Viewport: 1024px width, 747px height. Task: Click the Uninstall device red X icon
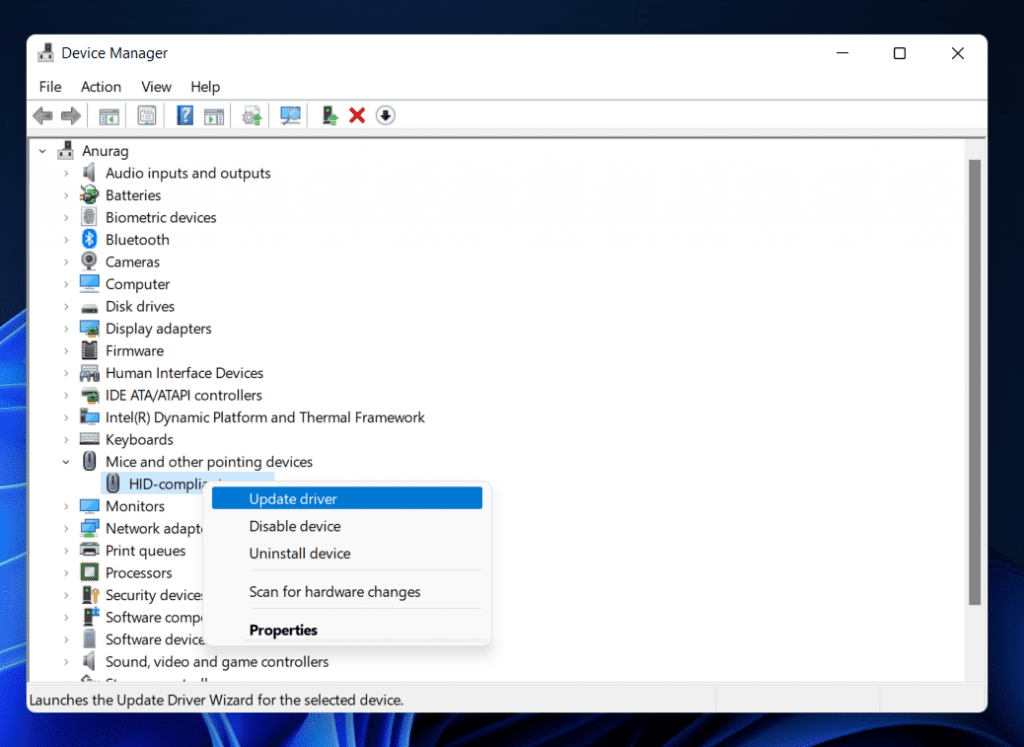pos(357,115)
